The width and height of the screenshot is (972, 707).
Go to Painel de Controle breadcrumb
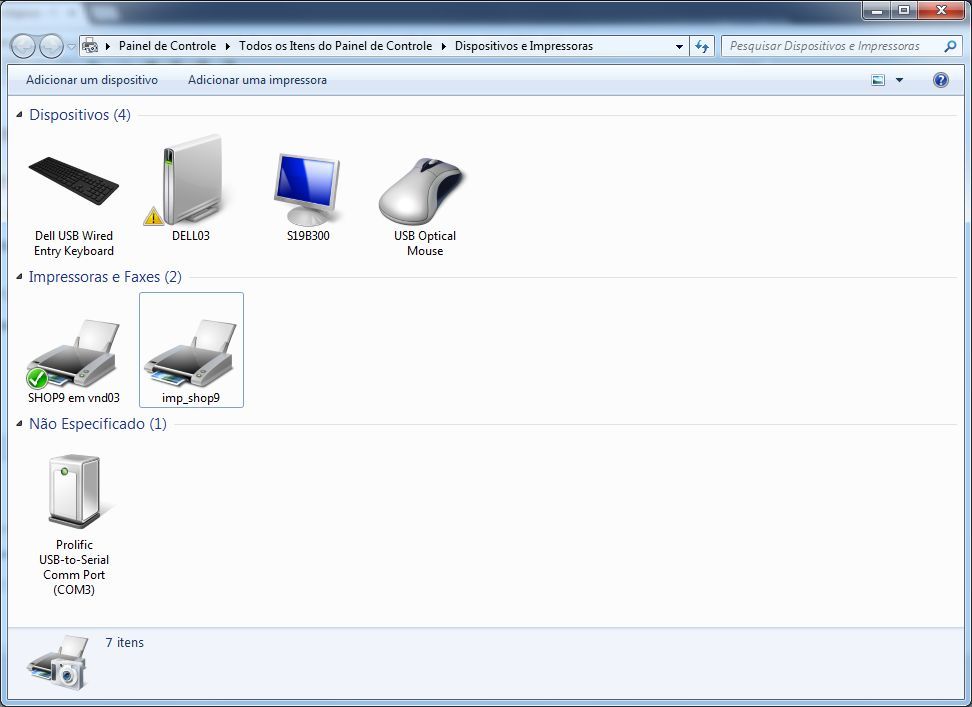(167, 46)
